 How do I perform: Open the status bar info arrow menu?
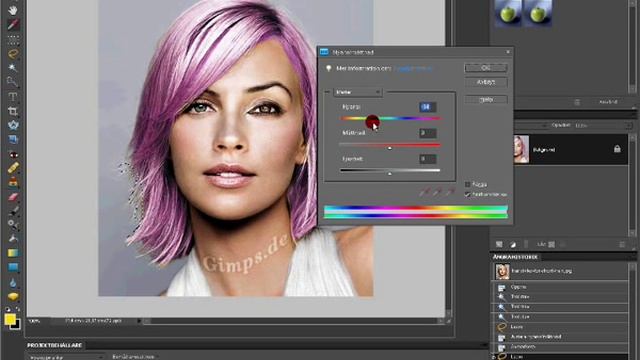(x=139, y=321)
